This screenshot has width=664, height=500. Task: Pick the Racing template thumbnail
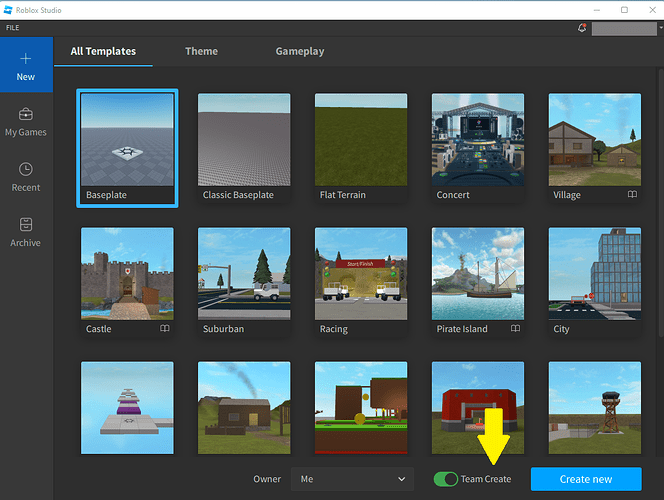pyautogui.click(x=361, y=273)
